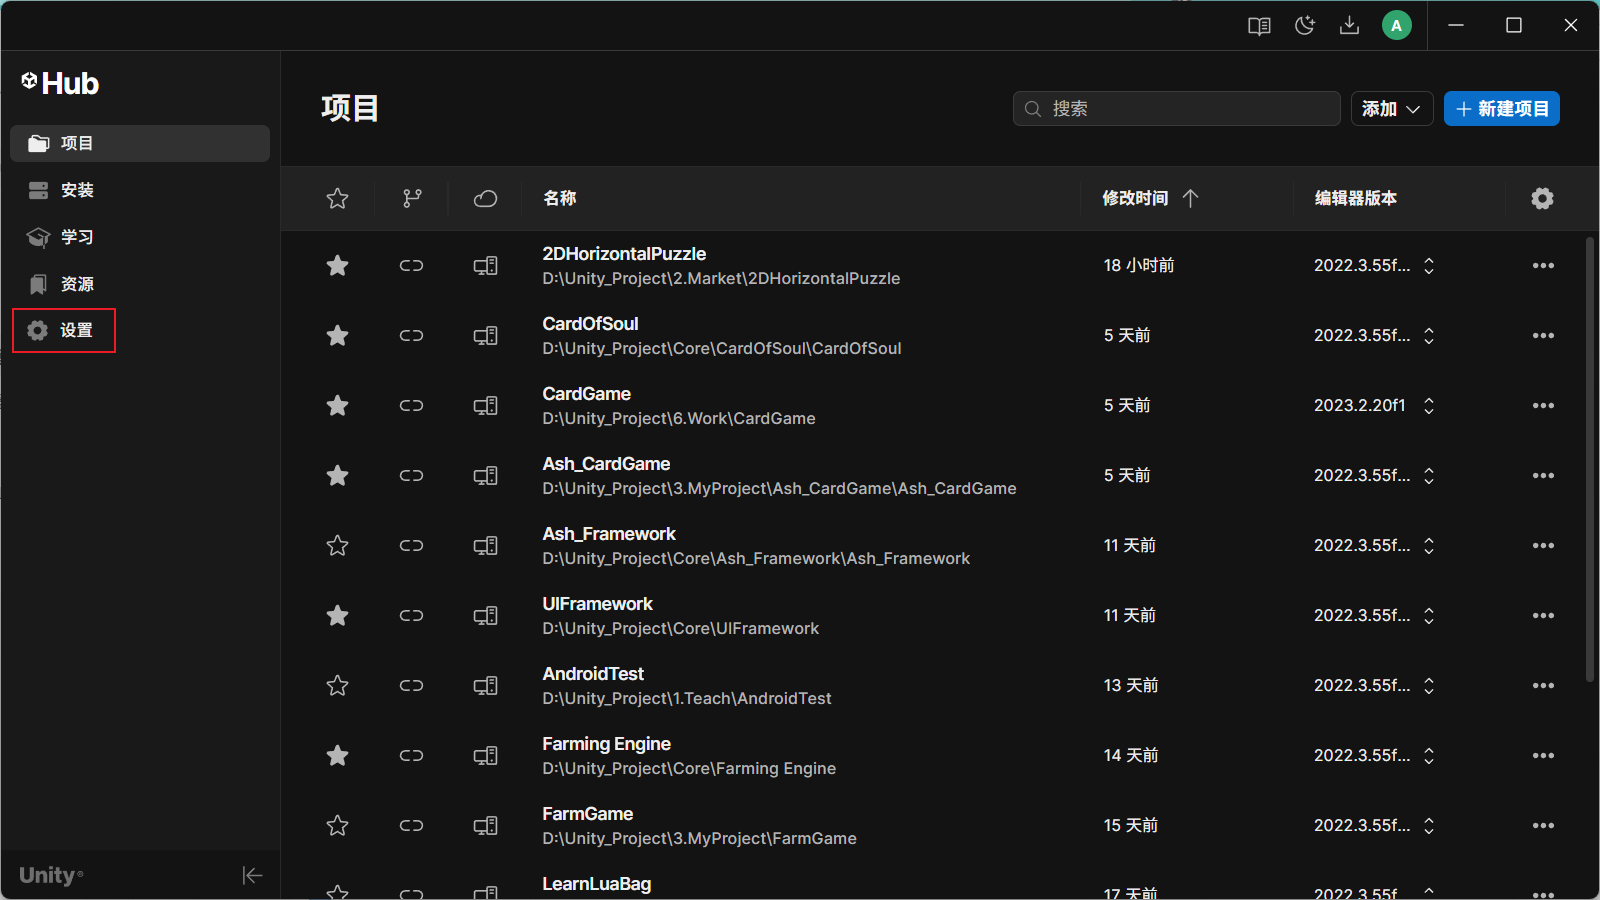
Task: Open more options for AndroidTest
Action: [1543, 686]
